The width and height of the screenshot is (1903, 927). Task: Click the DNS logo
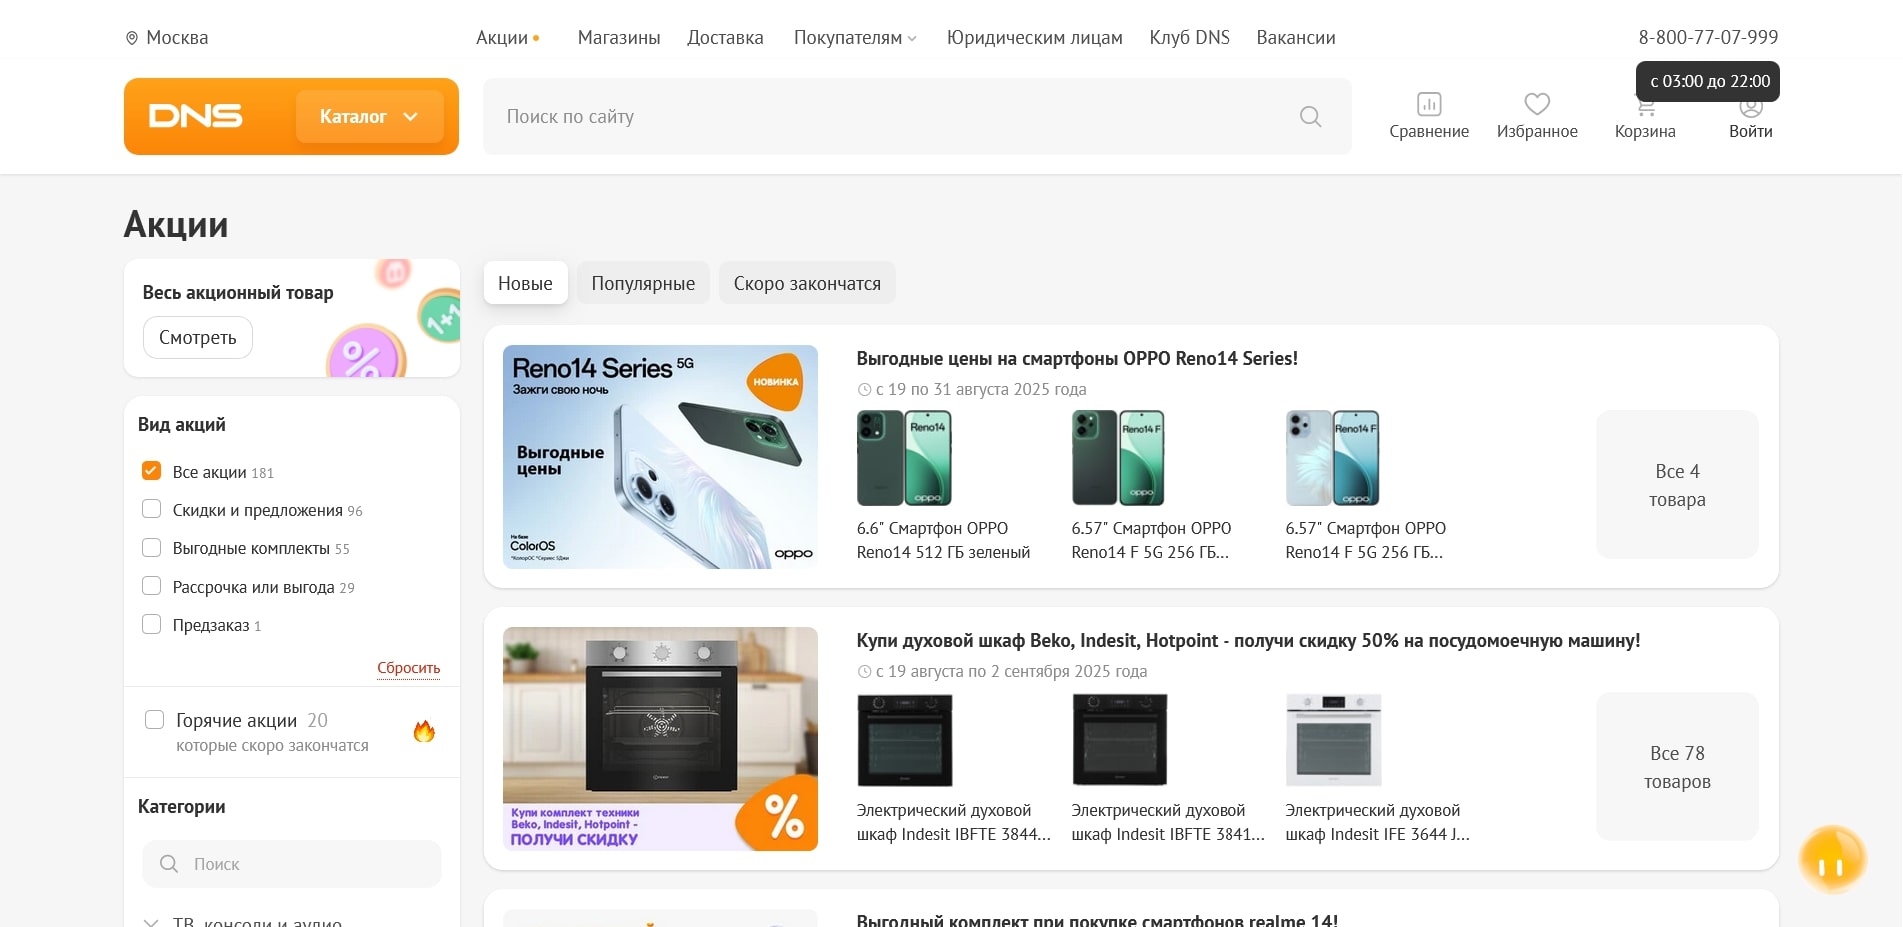[x=196, y=116]
